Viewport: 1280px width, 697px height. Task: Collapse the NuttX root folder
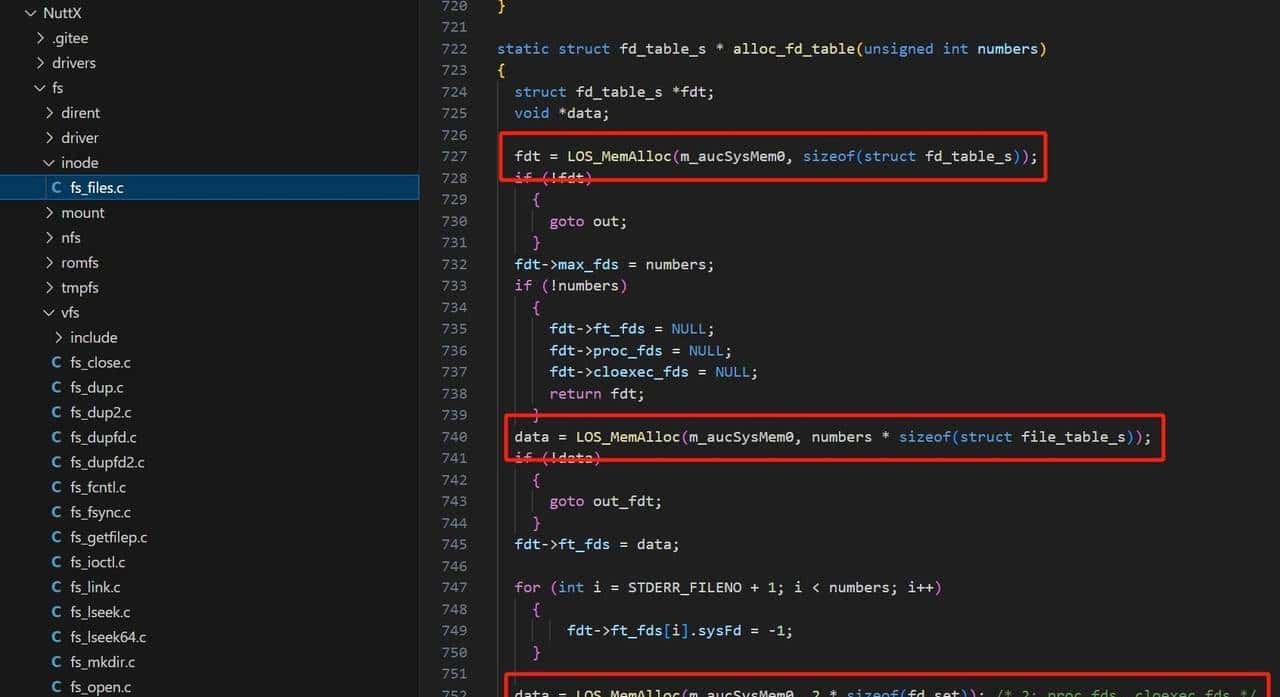pos(30,13)
